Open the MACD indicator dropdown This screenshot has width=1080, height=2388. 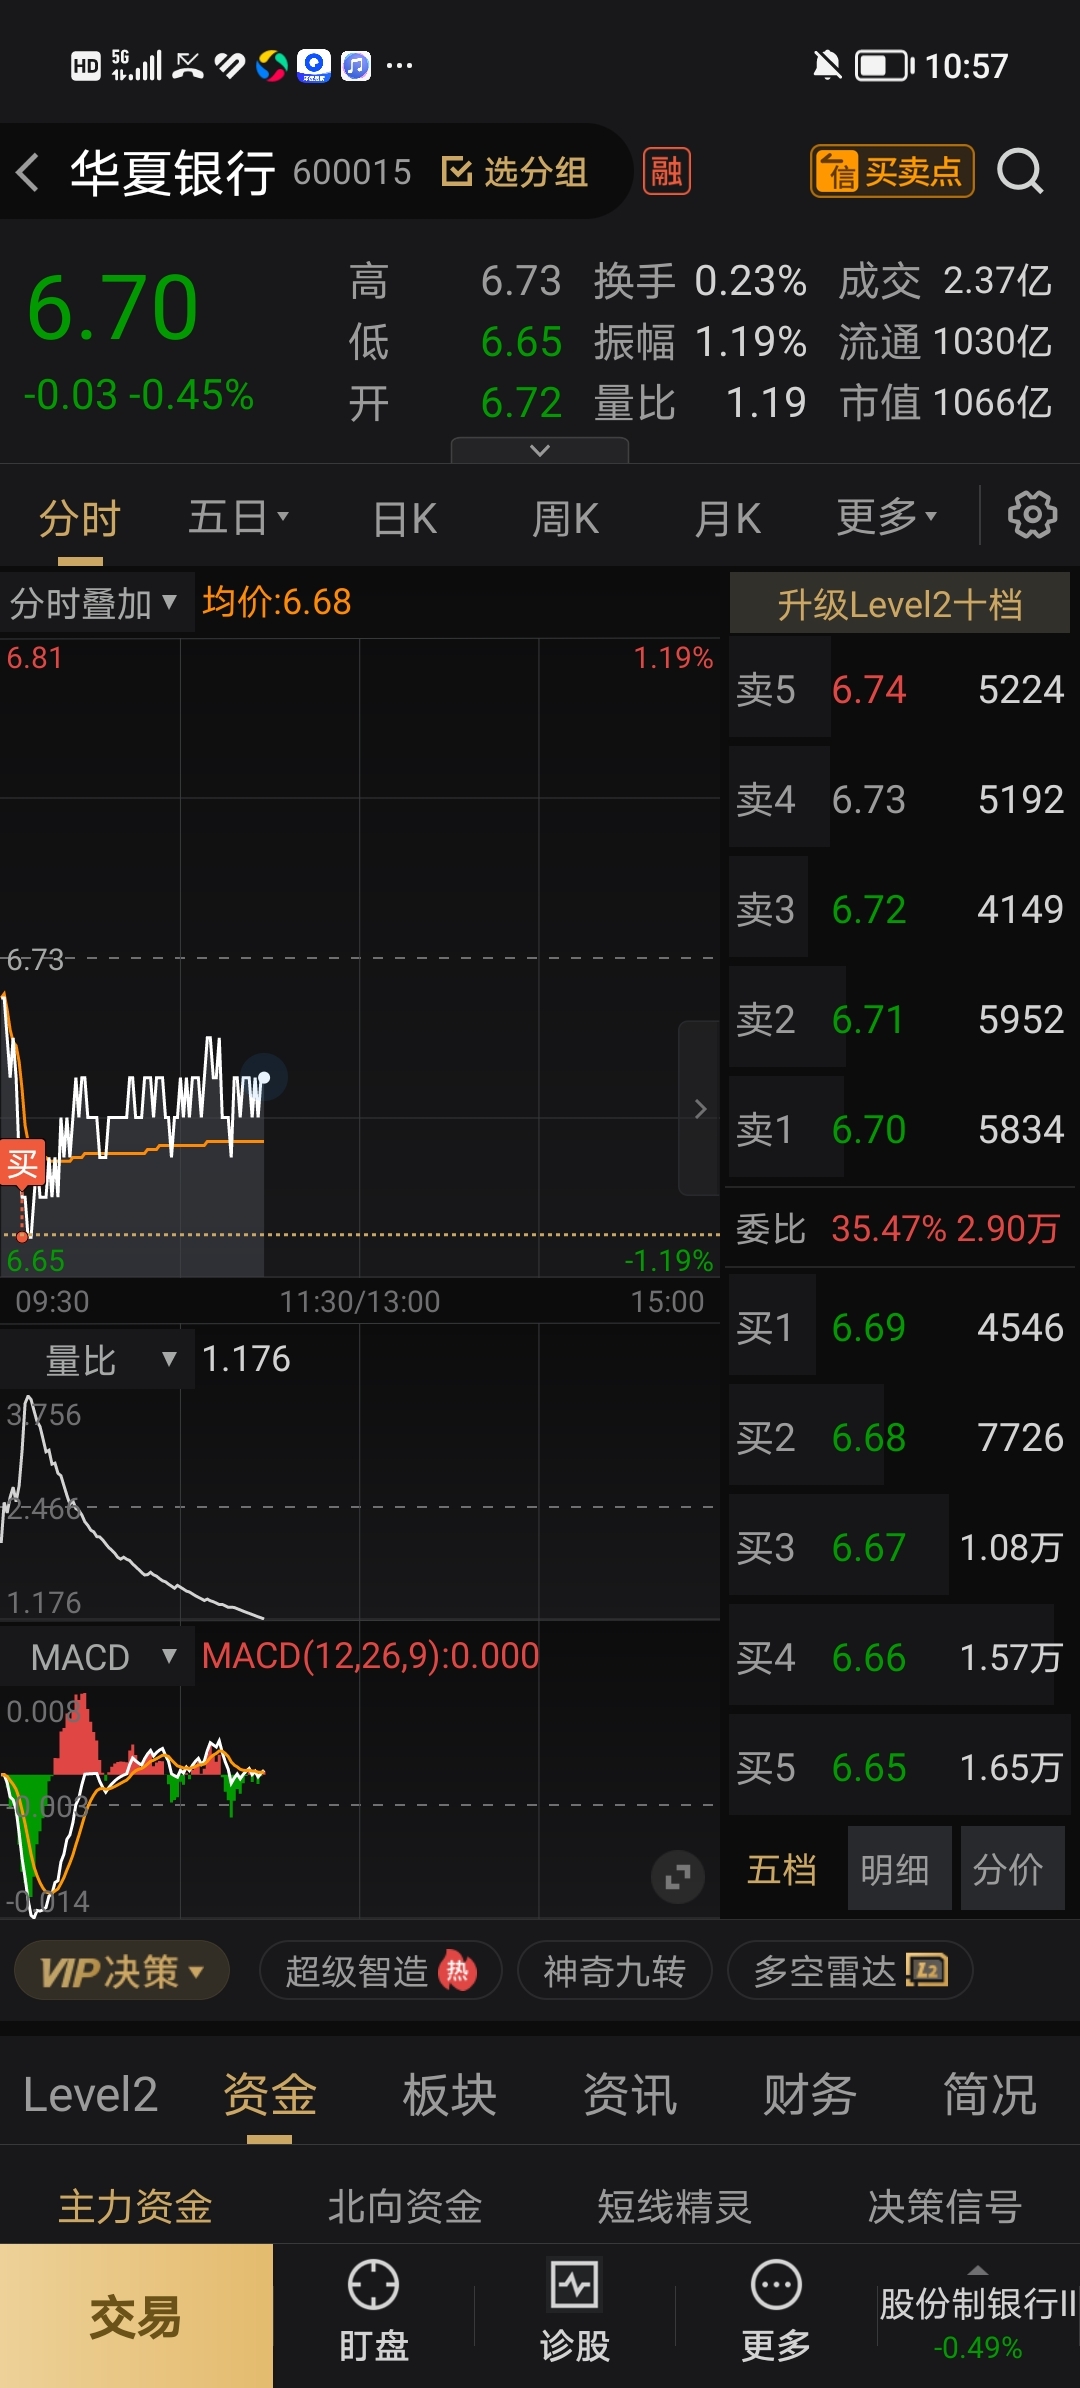pyautogui.click(x=97, y=1657)
